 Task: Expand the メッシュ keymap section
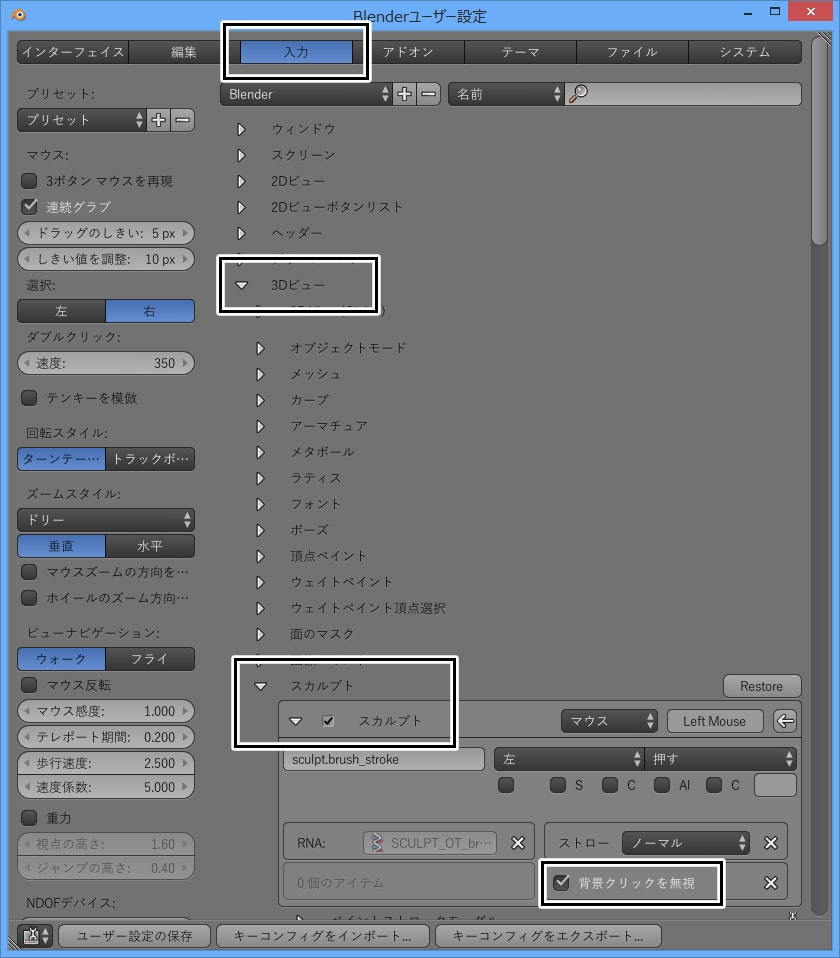[x=261, y=375]
